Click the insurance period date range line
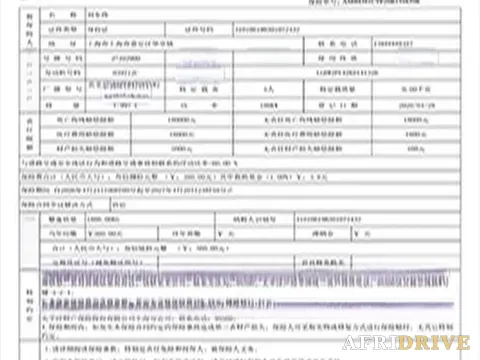Image resolution: width=480 pixels, height=360 pixels. (x=127, y=190)
